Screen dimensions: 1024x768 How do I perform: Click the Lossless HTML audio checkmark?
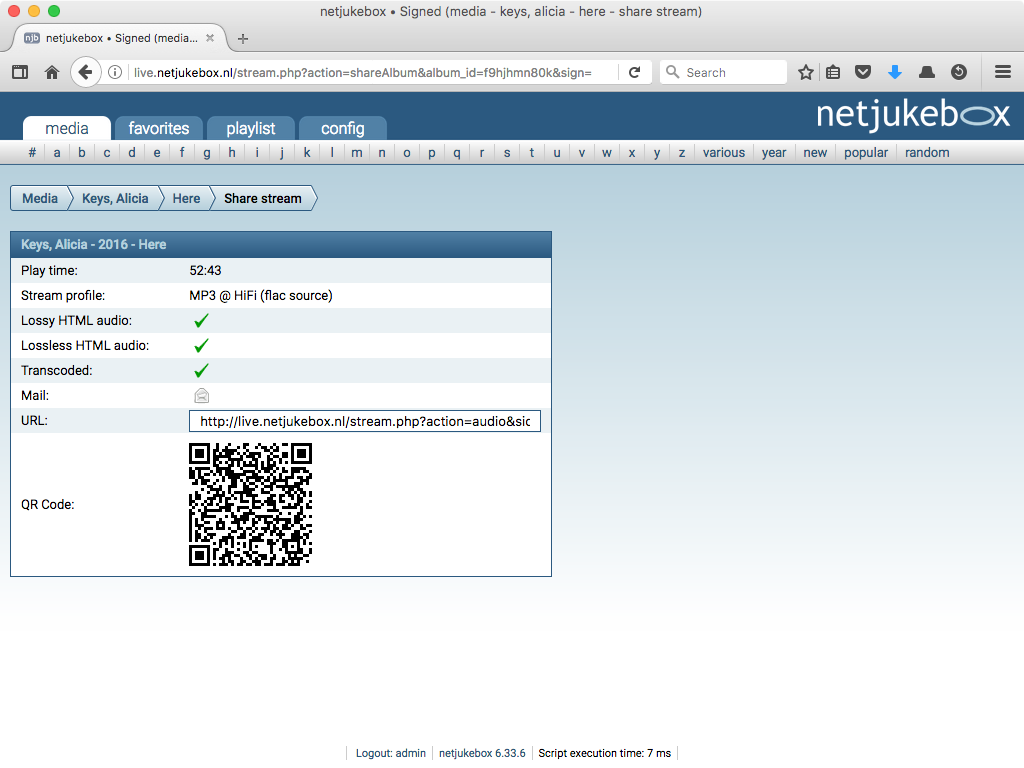pyautogui.click(x=201, y=345)
